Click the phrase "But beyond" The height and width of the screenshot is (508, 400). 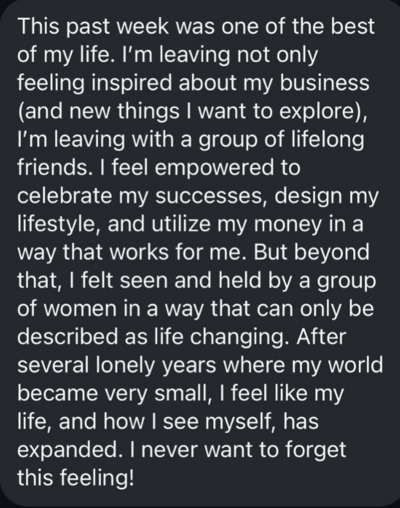coord(311,252)
